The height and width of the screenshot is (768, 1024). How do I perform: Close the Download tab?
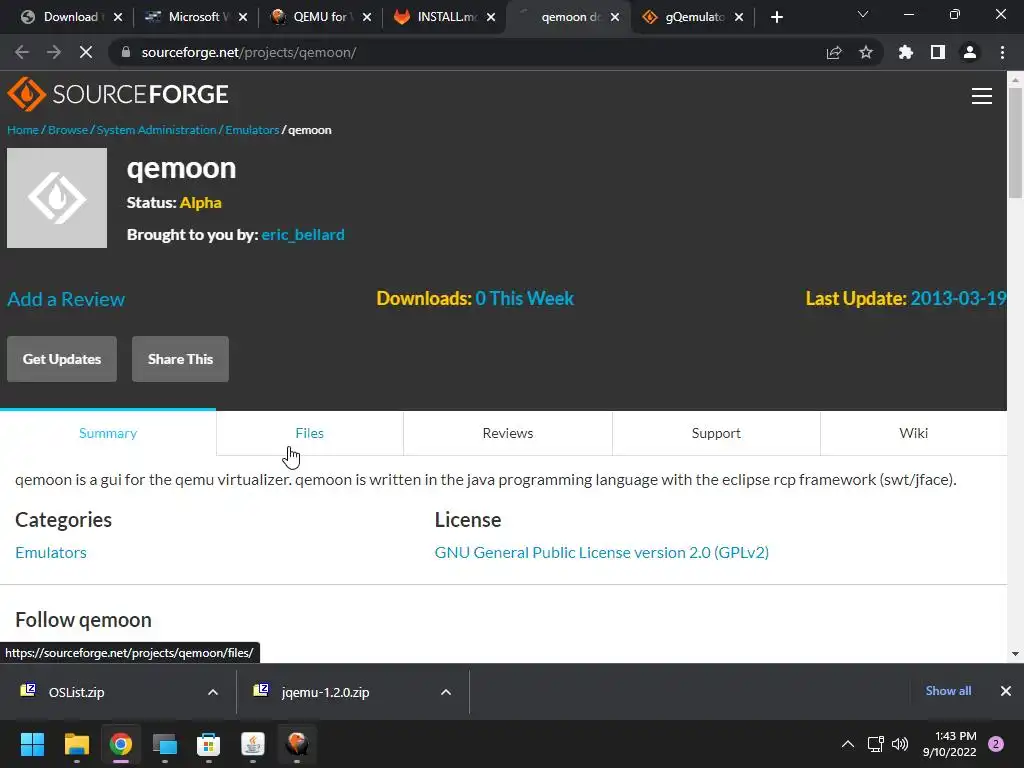[x=118, y=17]
